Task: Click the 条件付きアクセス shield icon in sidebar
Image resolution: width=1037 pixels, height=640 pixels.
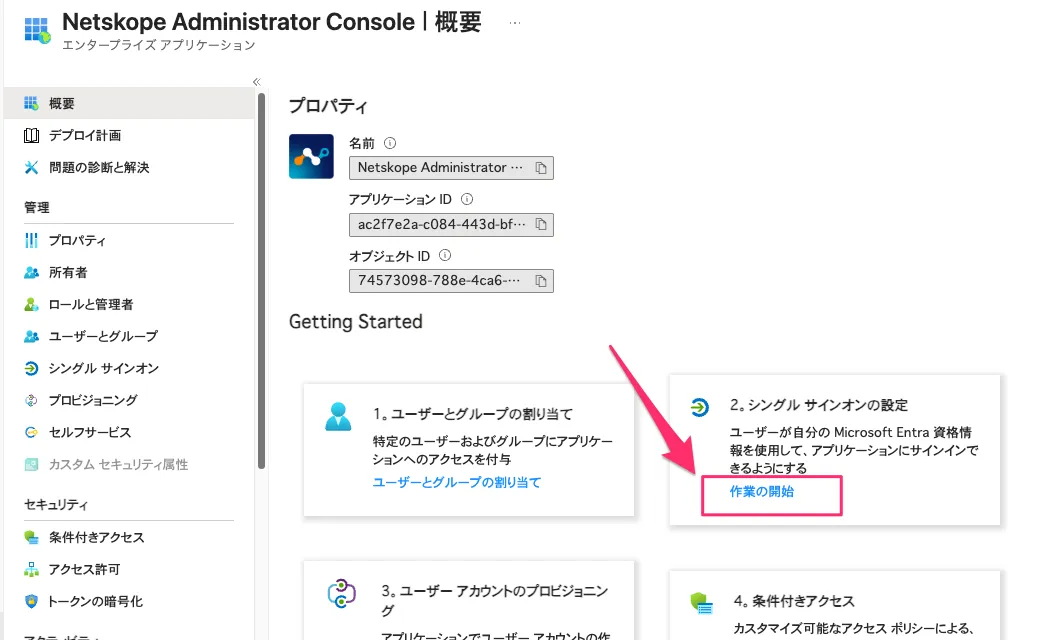Action: [x=31, y=537]
